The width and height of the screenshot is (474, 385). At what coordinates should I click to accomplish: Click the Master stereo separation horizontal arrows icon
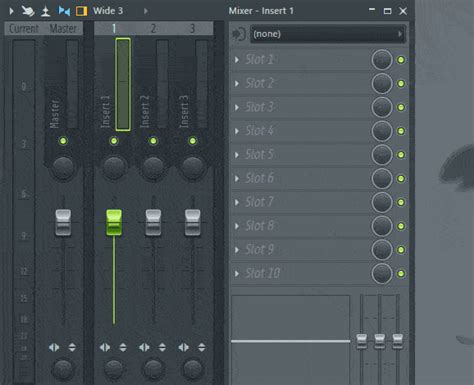tap(54, 348)
